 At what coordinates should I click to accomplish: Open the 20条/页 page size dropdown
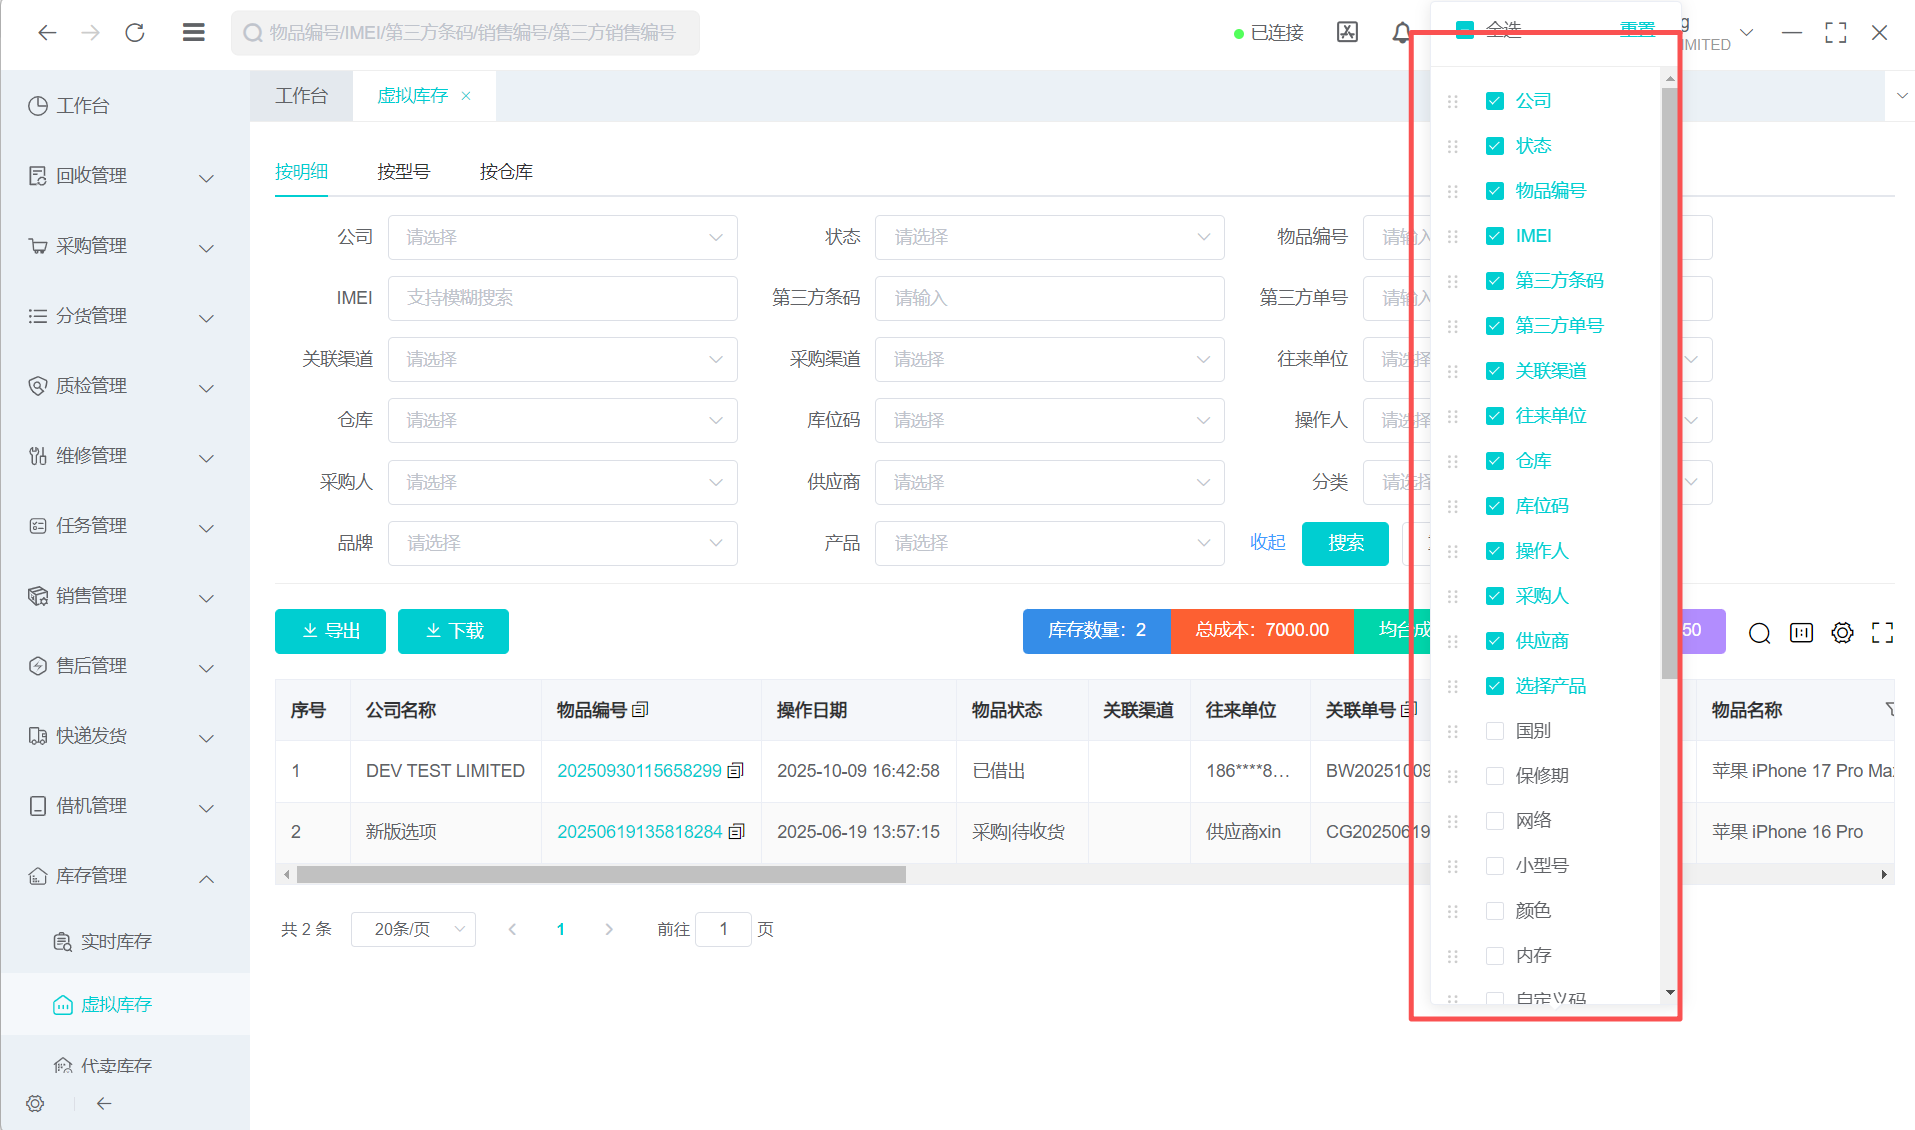[x=413, y=929]
